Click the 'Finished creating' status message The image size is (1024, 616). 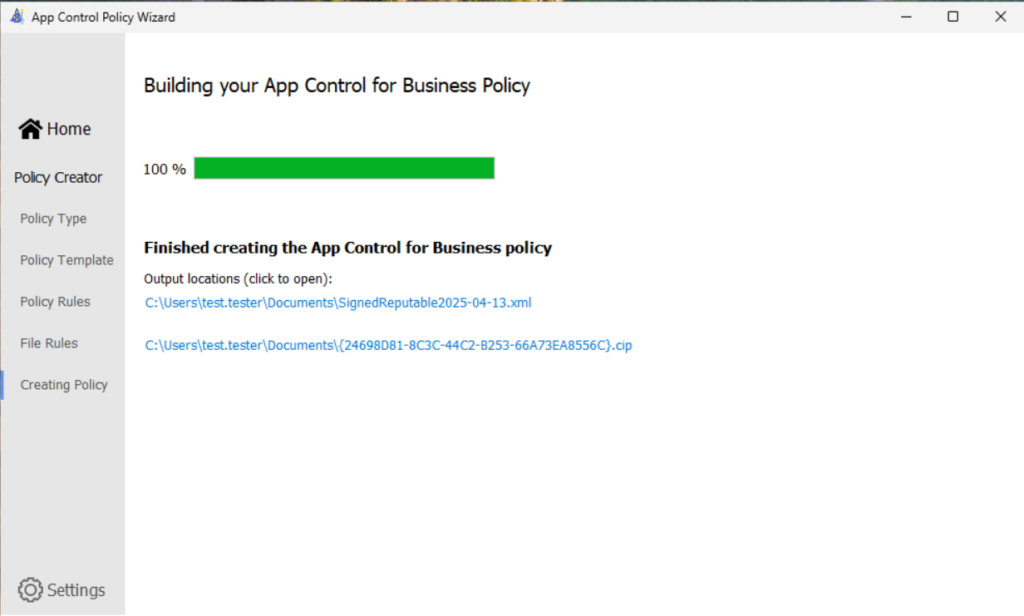point(347,248)
